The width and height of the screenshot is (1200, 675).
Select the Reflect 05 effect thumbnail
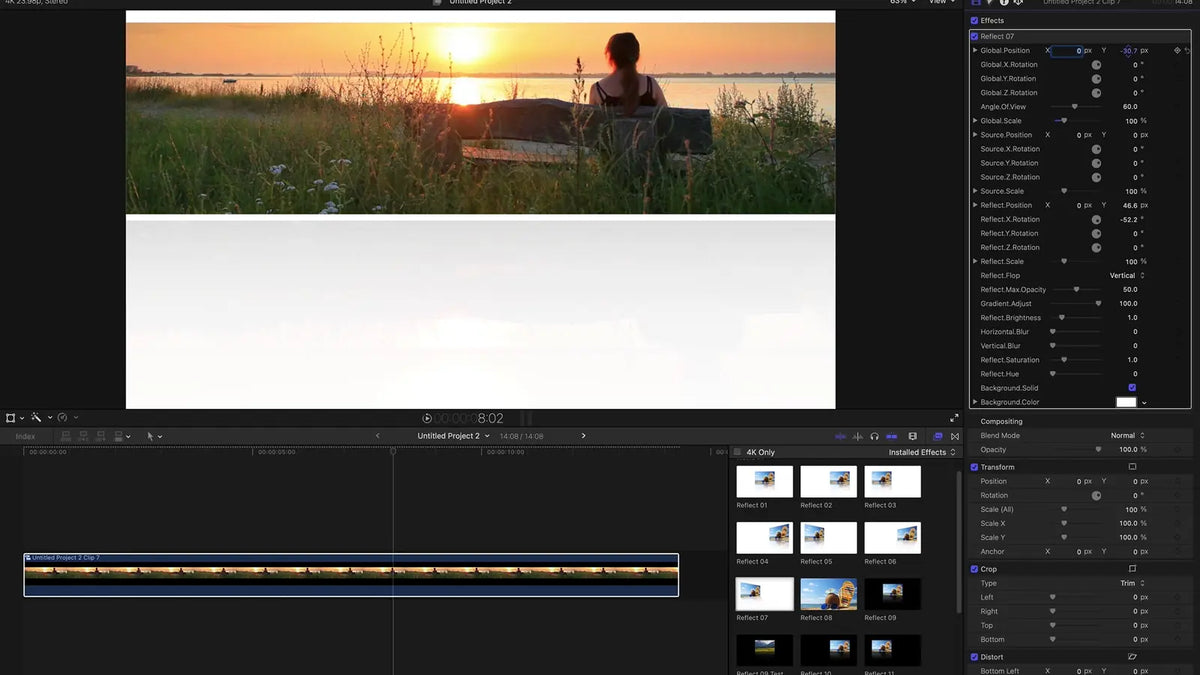pos(828,538)
